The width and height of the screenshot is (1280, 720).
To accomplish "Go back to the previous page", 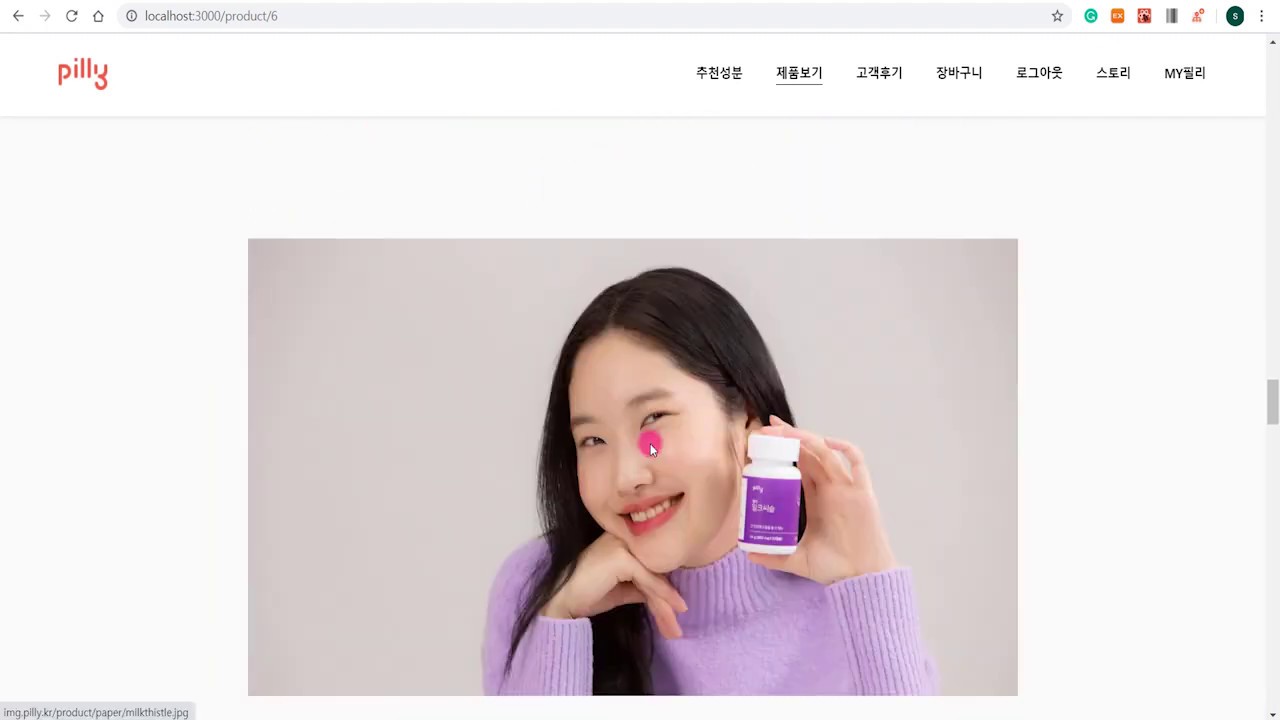I will click(x=18, y=16).
